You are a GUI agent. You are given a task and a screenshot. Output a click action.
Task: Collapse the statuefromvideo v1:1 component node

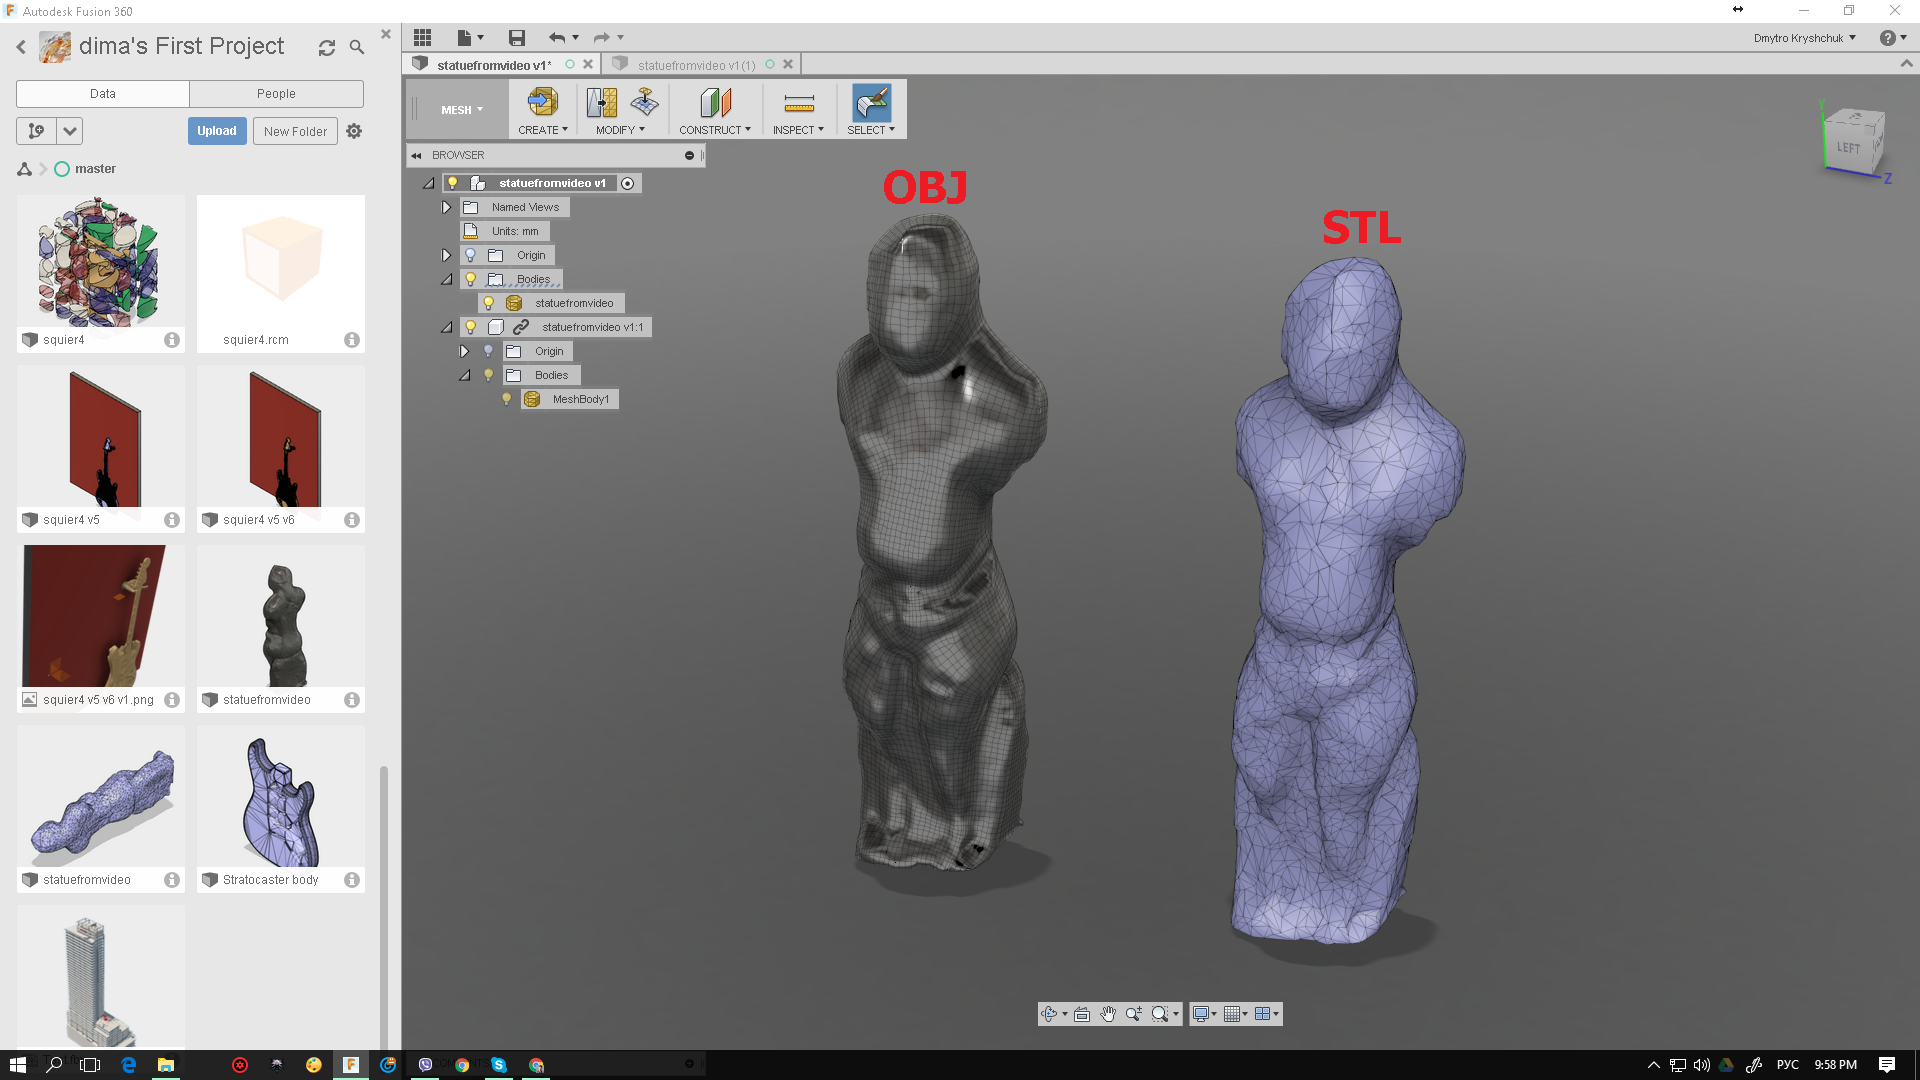(x=446, y=327)
